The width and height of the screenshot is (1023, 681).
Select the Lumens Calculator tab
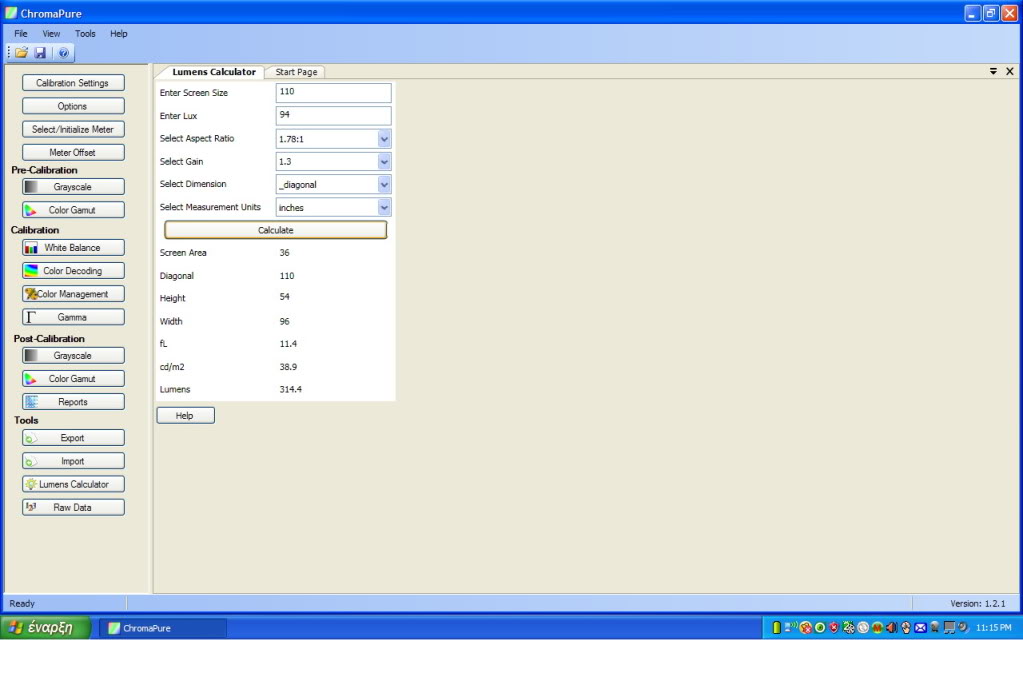coord(214,72)
